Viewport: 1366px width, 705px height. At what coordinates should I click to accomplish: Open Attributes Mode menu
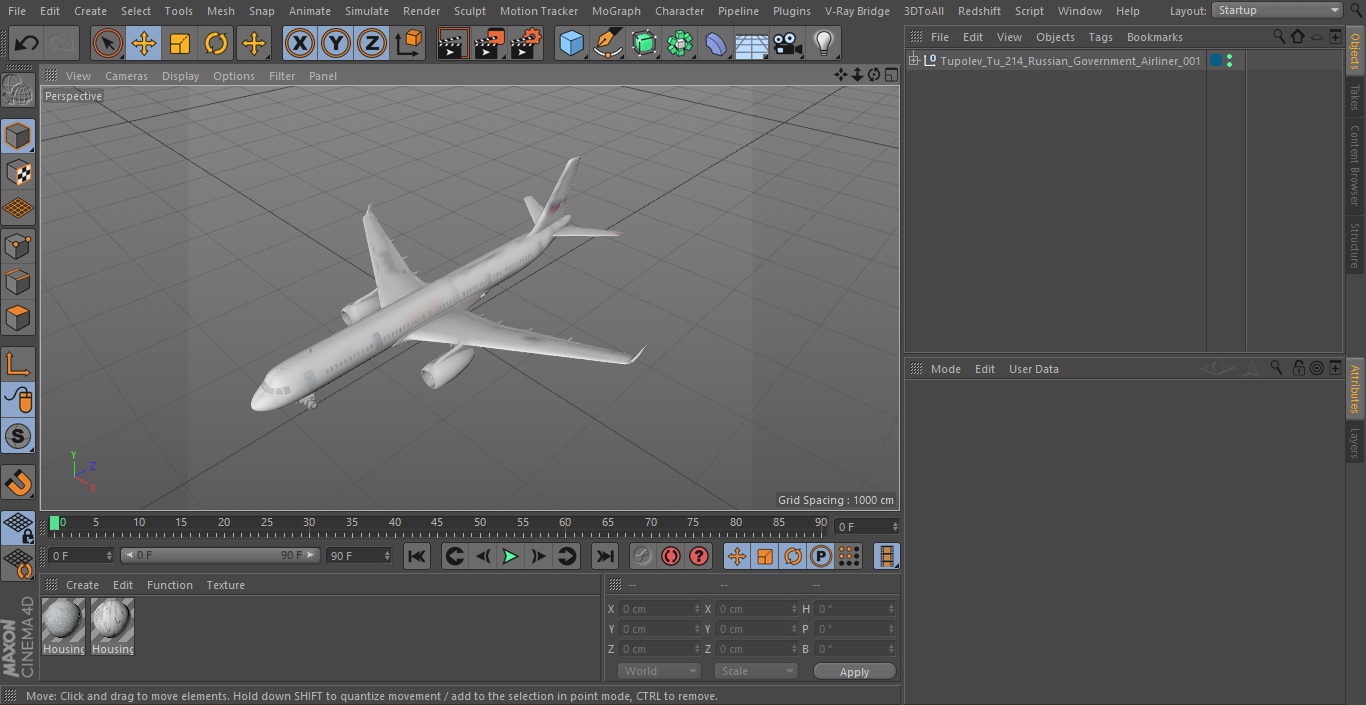pyautogui.click(x=945, y=369)
